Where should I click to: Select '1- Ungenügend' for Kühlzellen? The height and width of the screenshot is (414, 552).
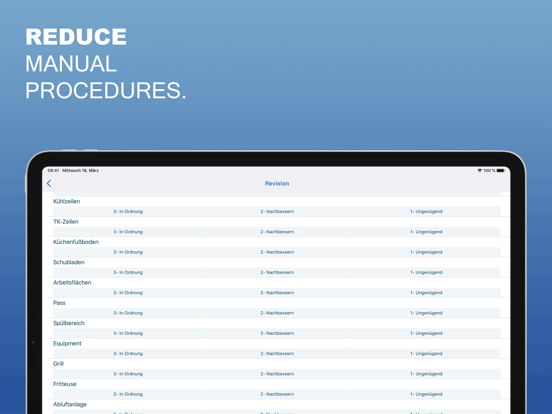[x=426, y=212]
